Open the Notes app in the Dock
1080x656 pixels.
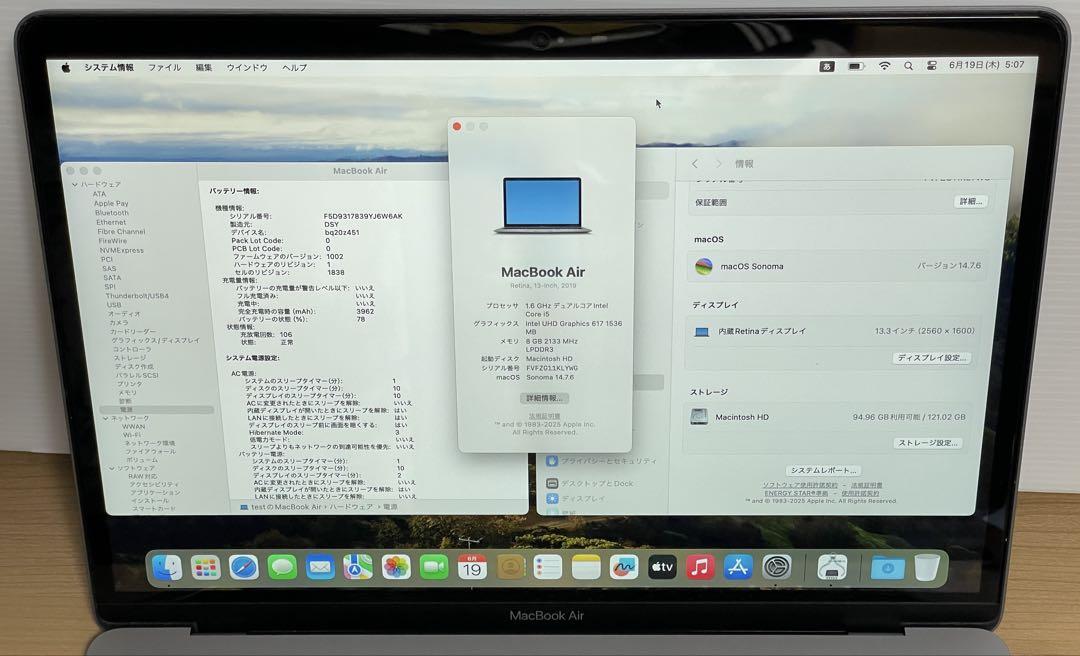586,567
